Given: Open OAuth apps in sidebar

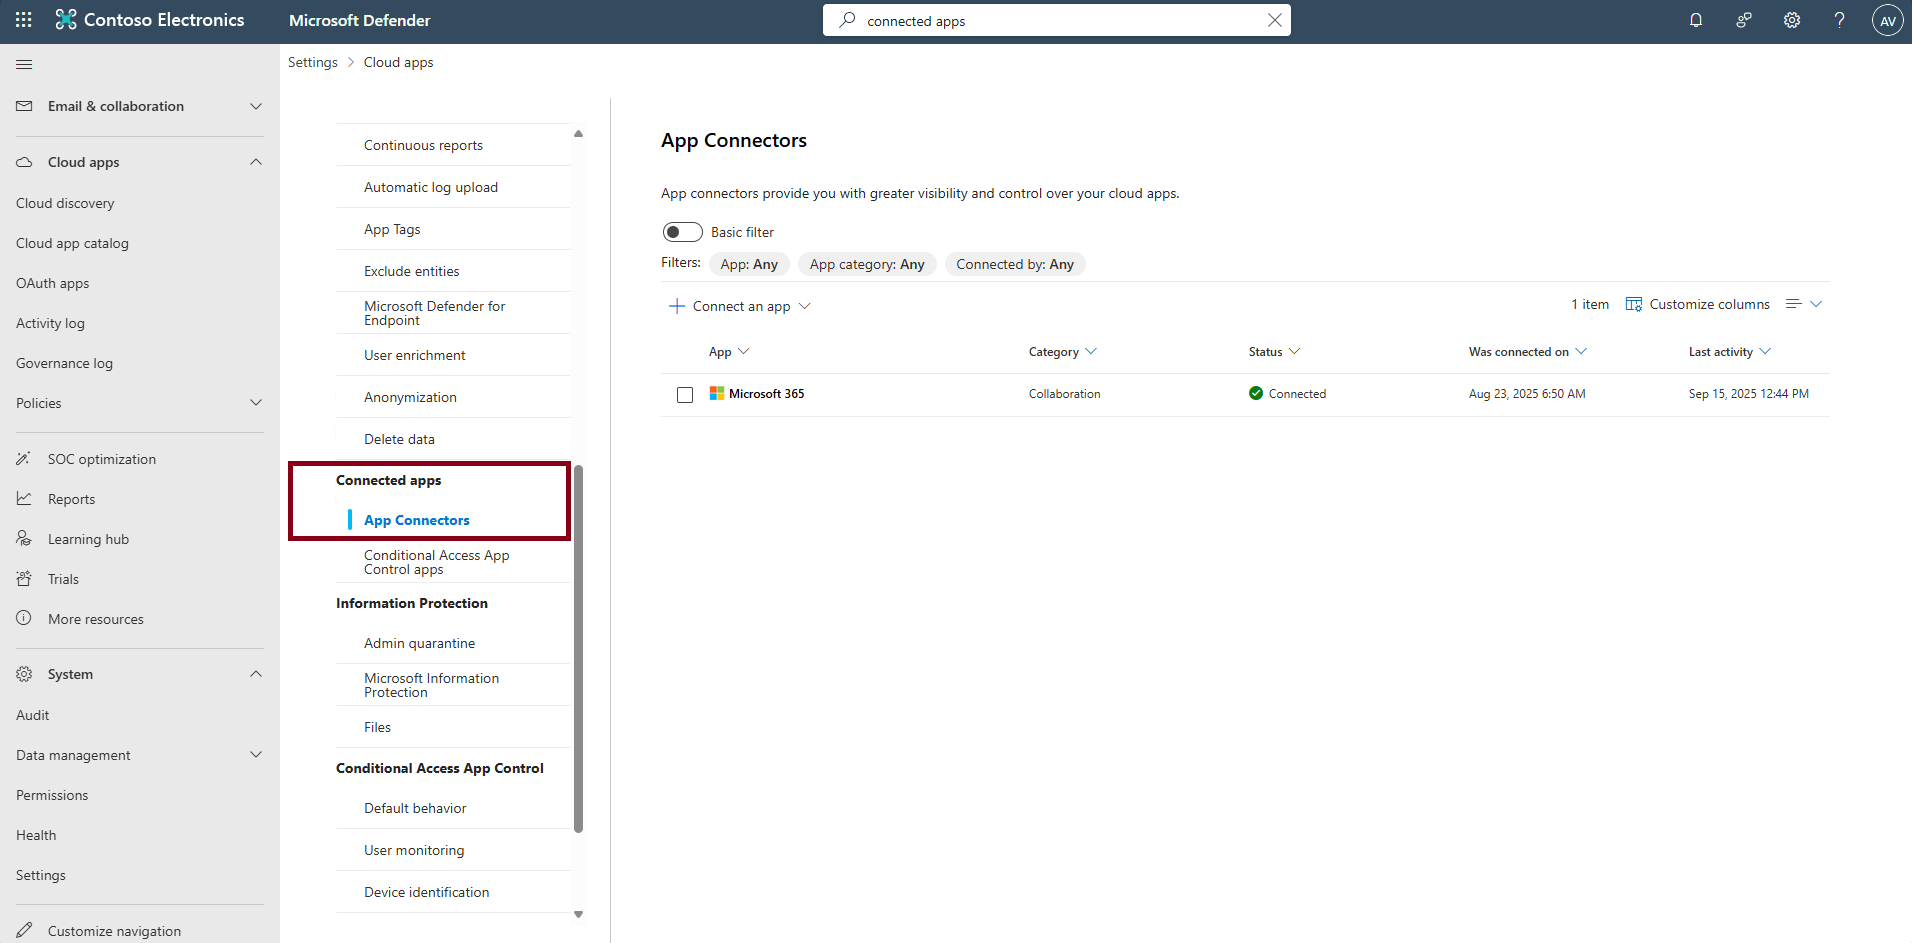Looking at the screenshot, I should (x=53, y=283).
